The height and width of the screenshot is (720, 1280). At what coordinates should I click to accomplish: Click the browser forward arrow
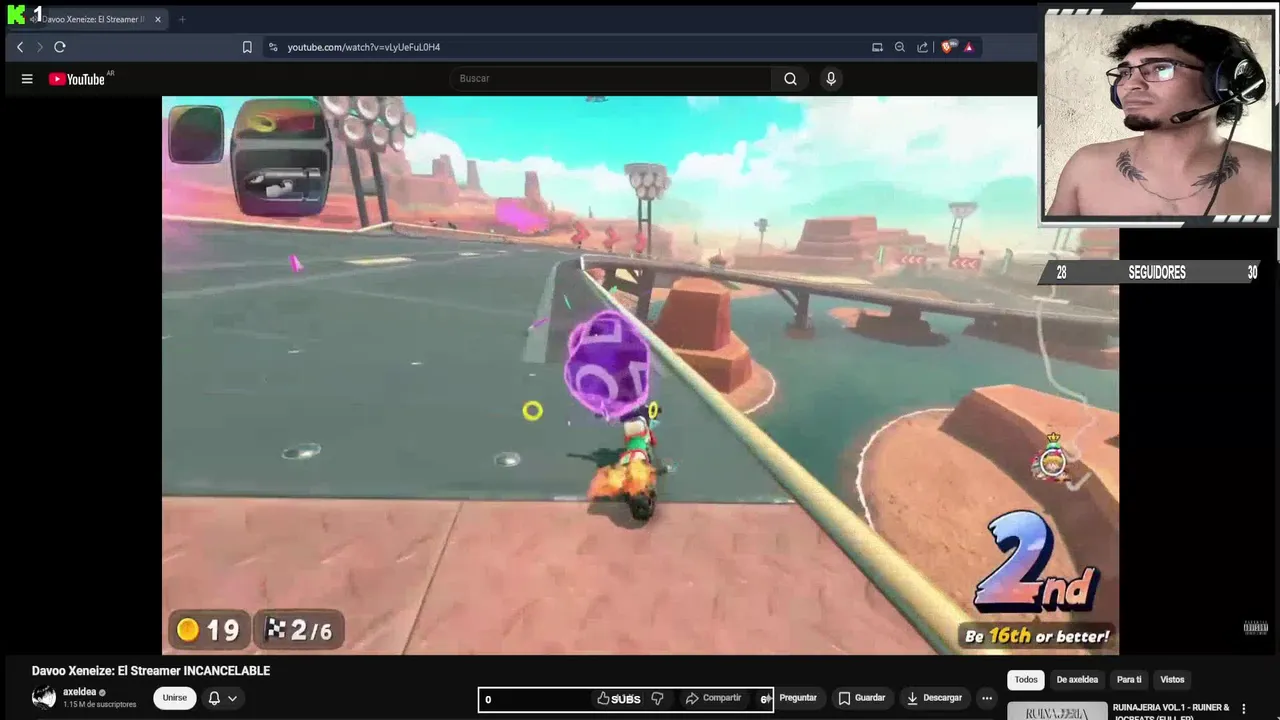[x=40, y=47]
